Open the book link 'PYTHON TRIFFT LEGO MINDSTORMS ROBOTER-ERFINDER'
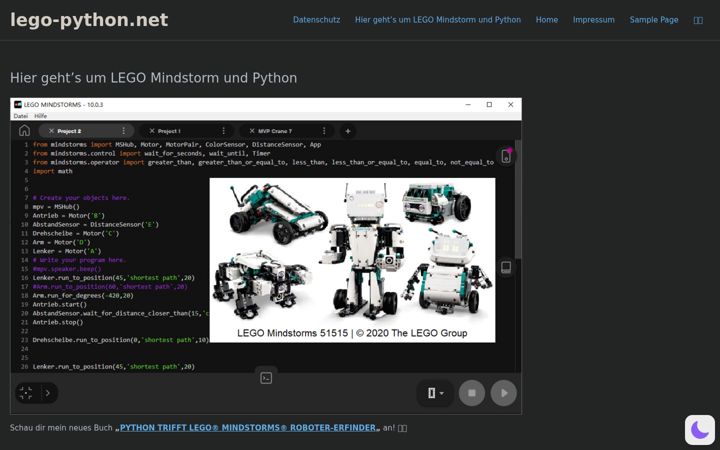Image resolution: width=720 pixels, height=450 pixels. [x=248, y=428]
